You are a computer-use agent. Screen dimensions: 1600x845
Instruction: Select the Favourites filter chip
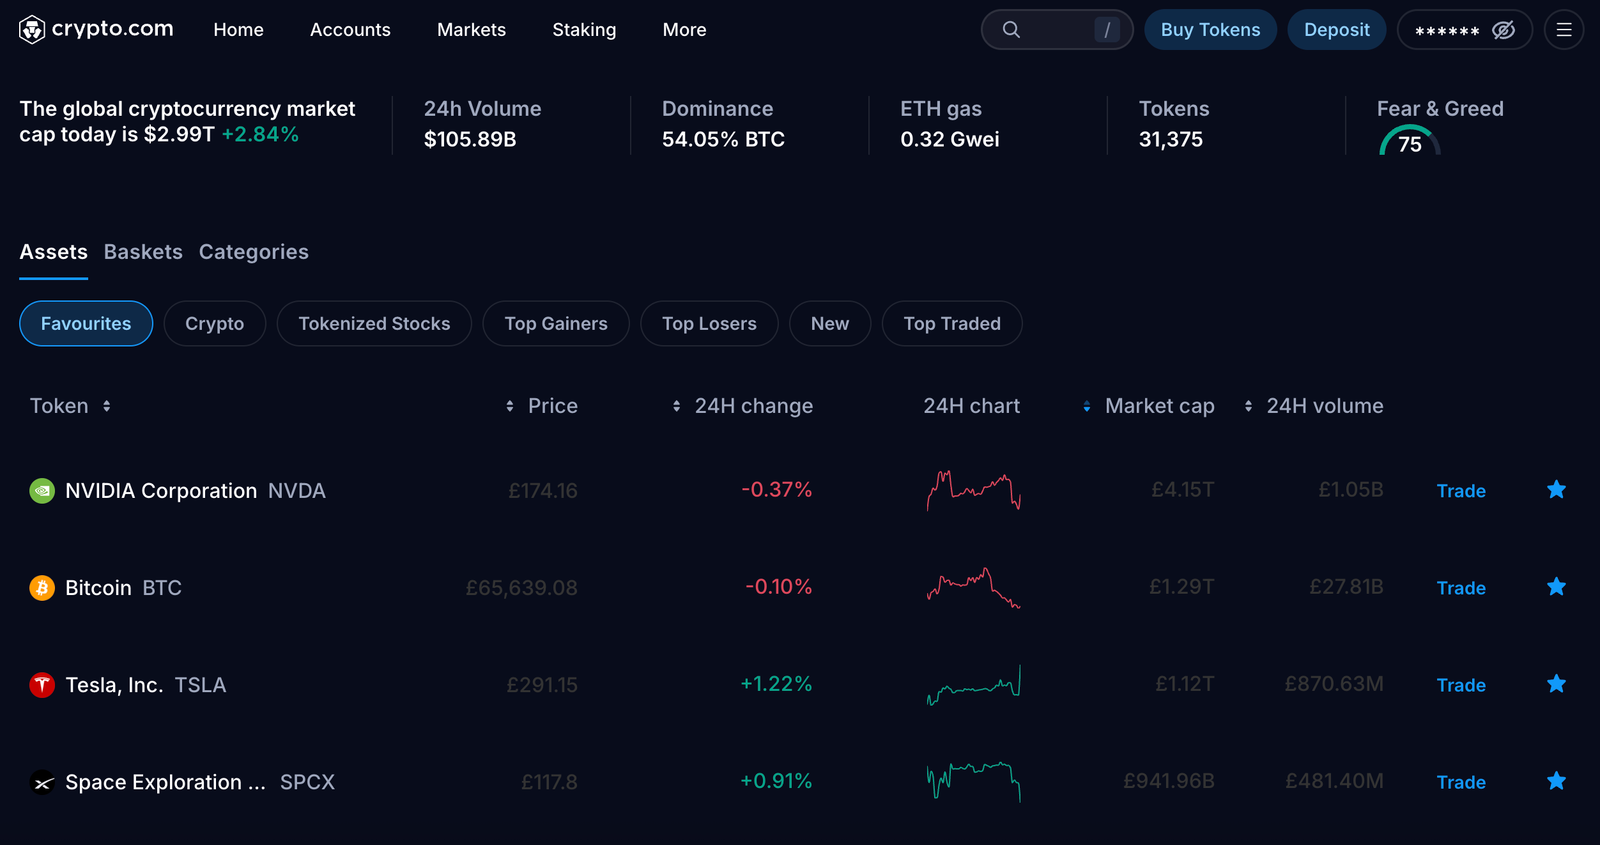[x=86, y=324]
